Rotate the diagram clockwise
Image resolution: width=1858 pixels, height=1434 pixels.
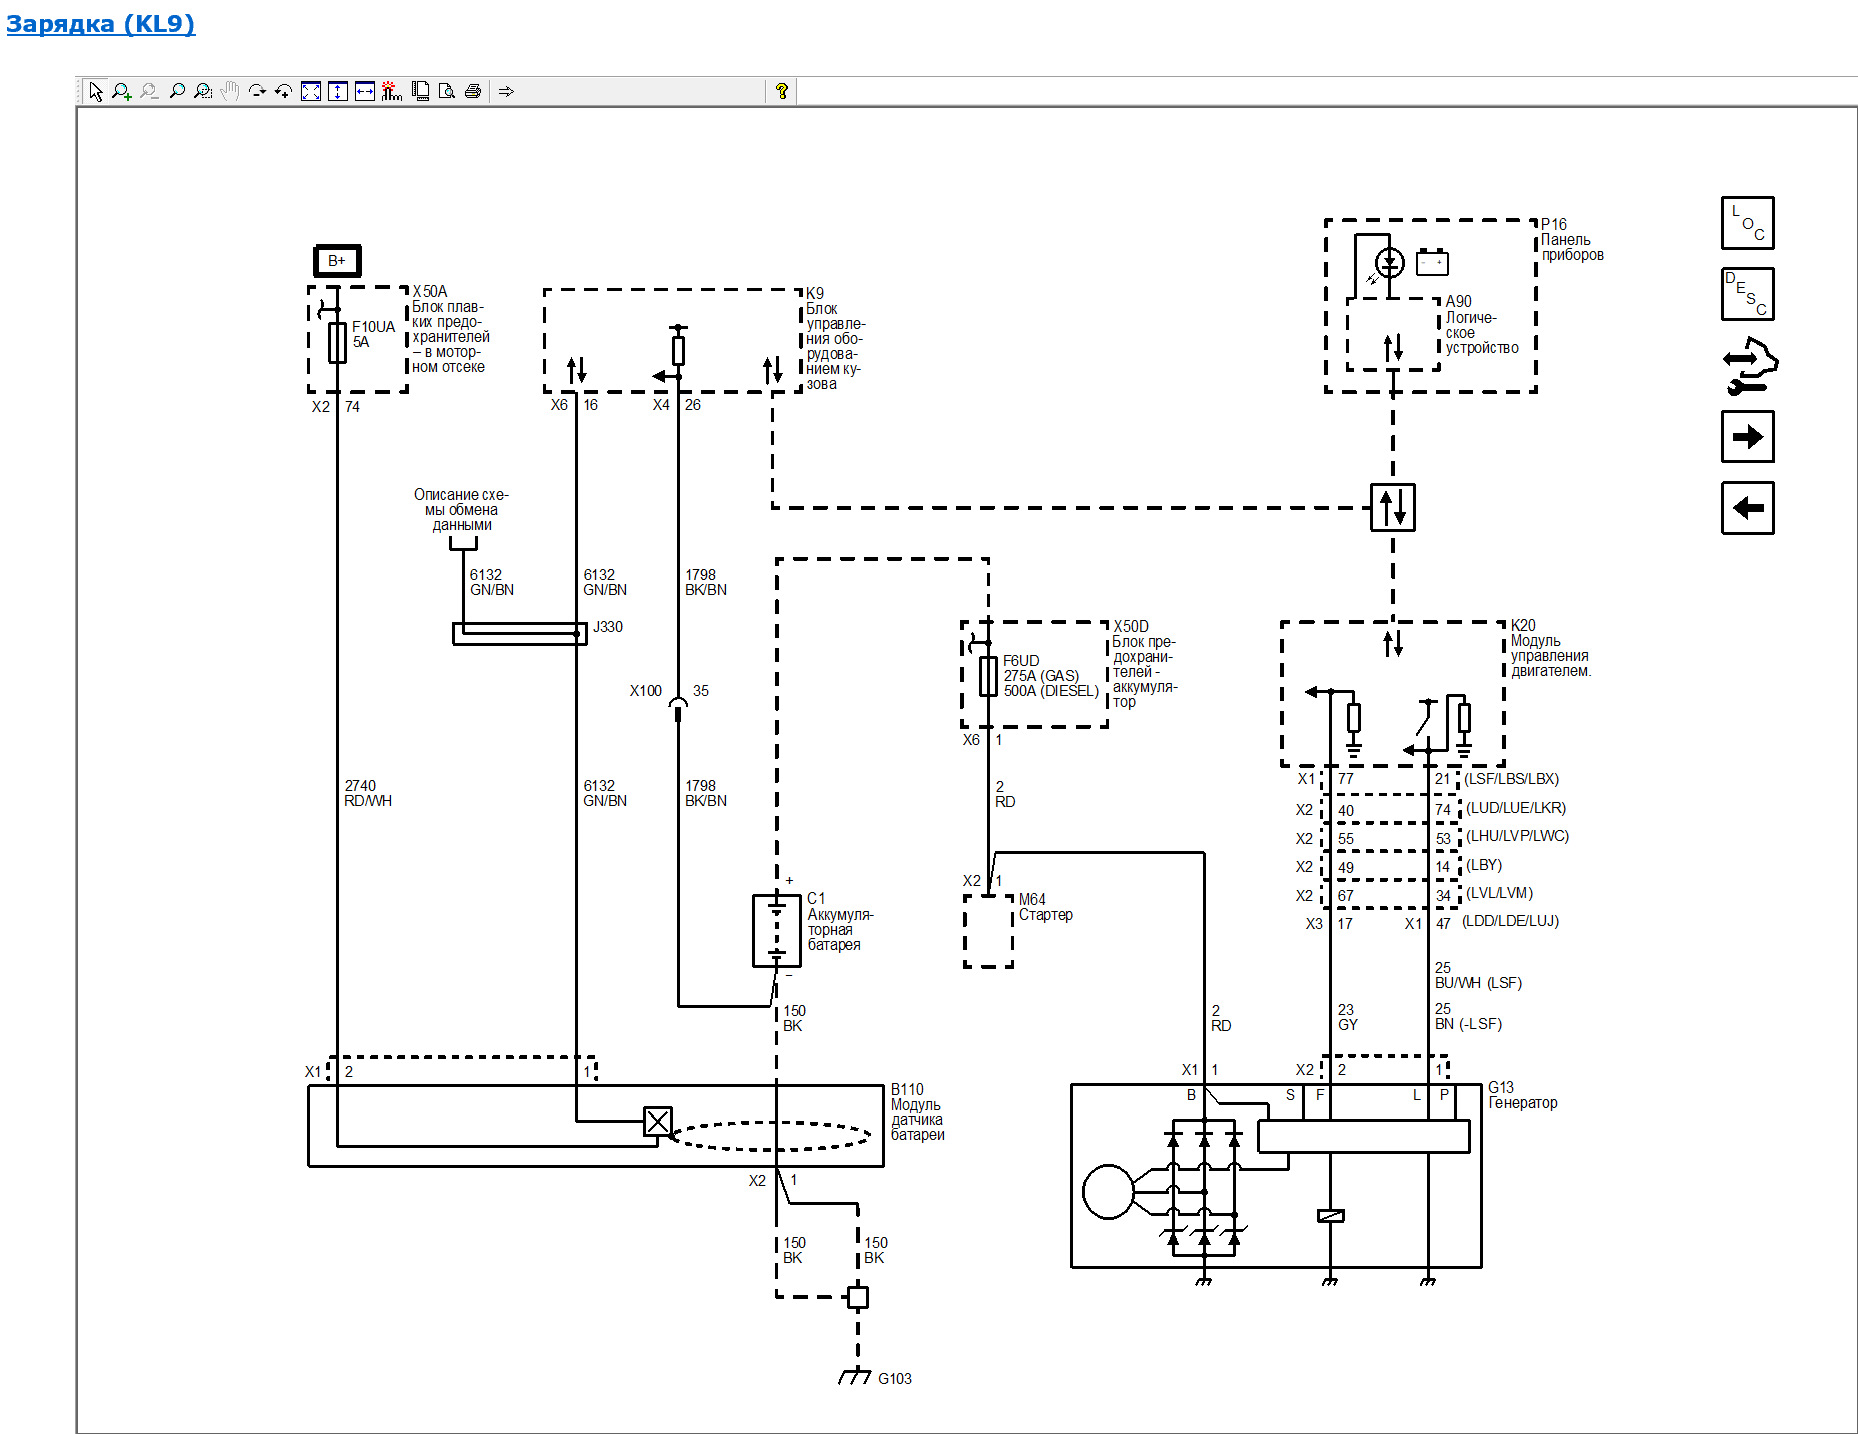pyautogui.click(x=257, y=91)
